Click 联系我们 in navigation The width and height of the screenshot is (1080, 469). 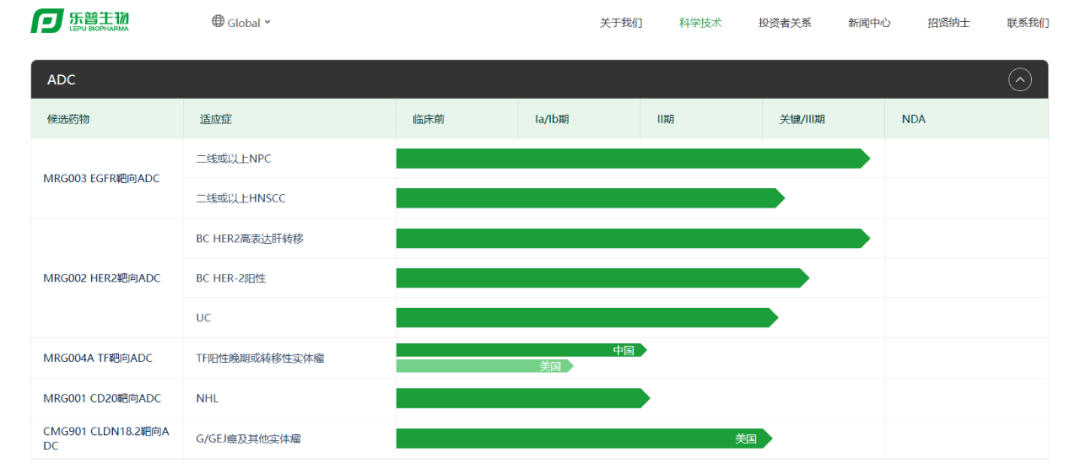pos(1027,23)
